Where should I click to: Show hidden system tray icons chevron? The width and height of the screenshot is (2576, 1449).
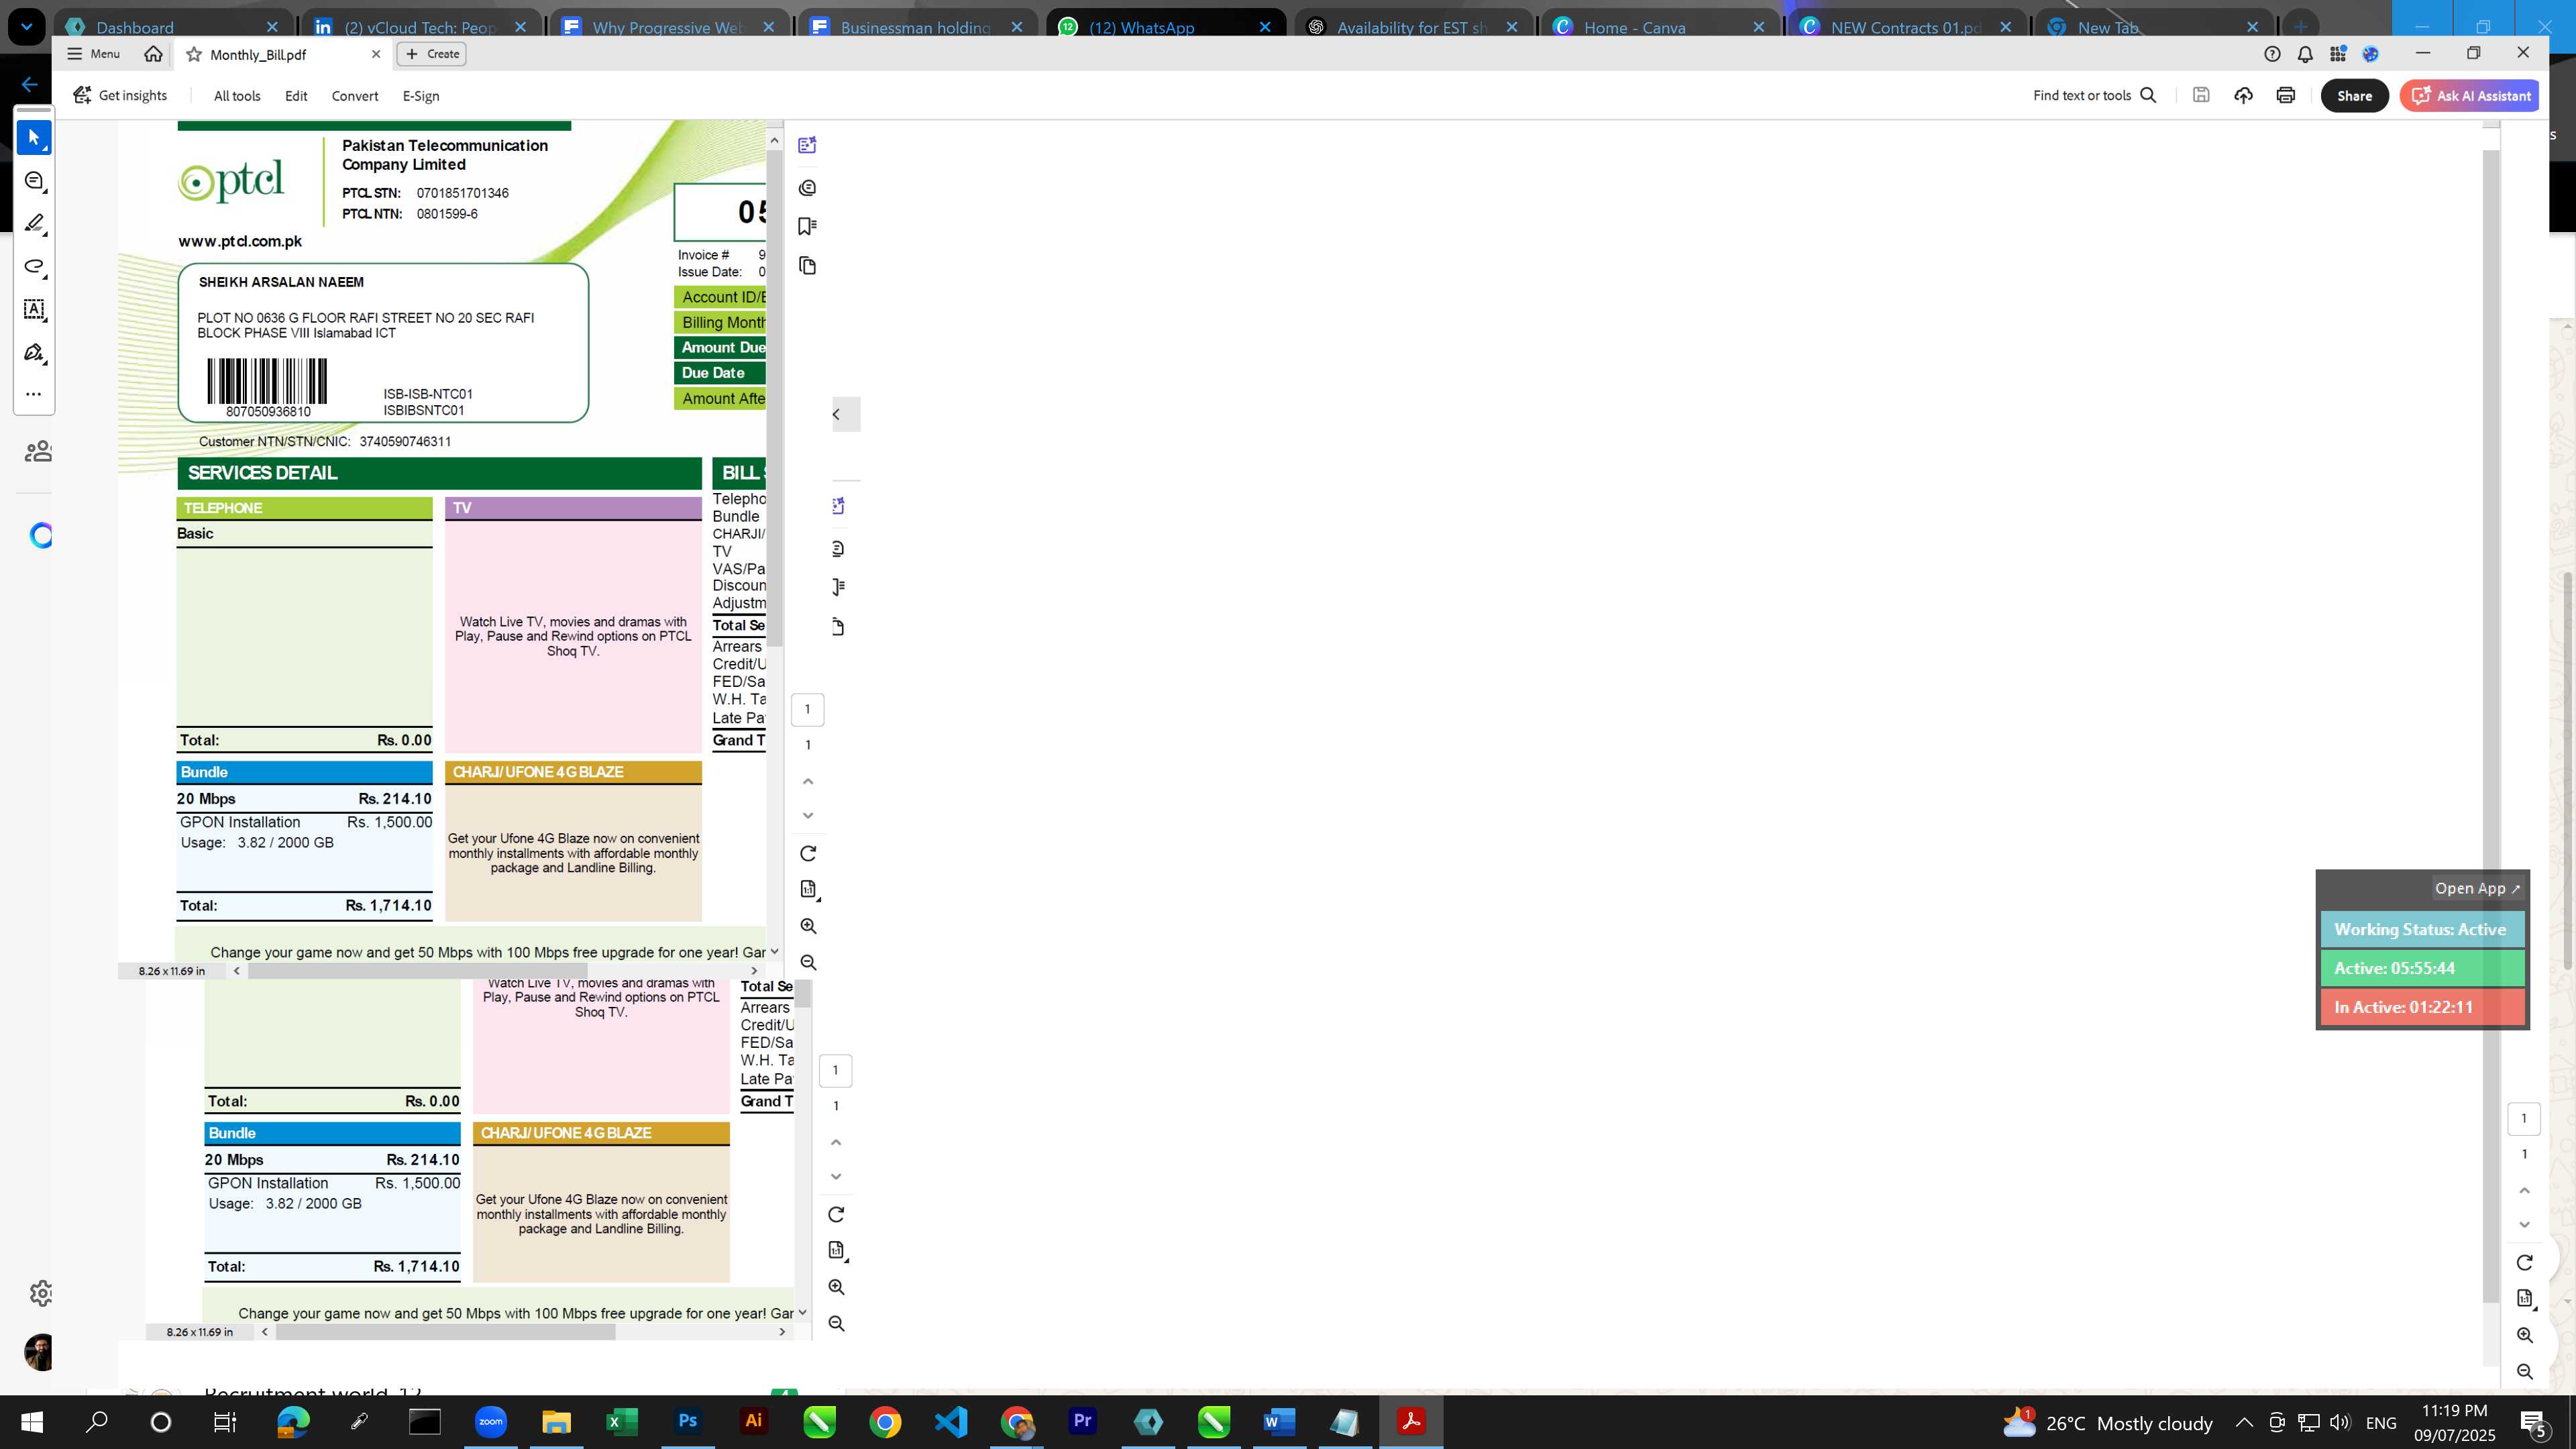(2244, 1422)
